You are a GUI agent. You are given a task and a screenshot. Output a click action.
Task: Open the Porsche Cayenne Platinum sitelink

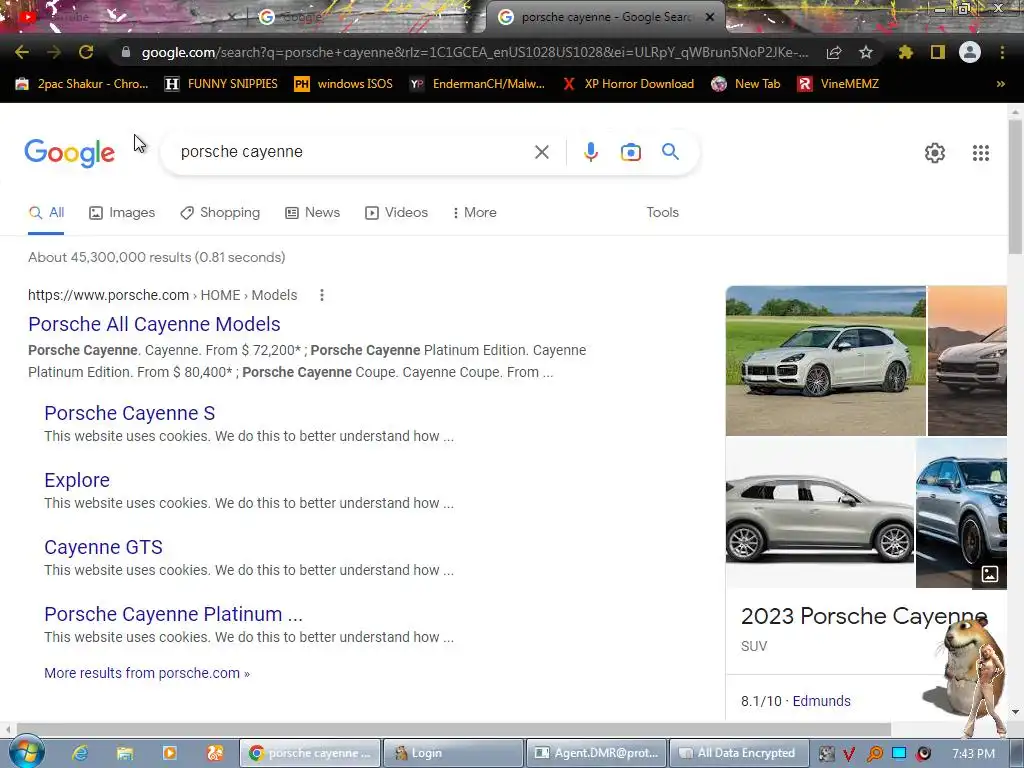pos(173,615)
